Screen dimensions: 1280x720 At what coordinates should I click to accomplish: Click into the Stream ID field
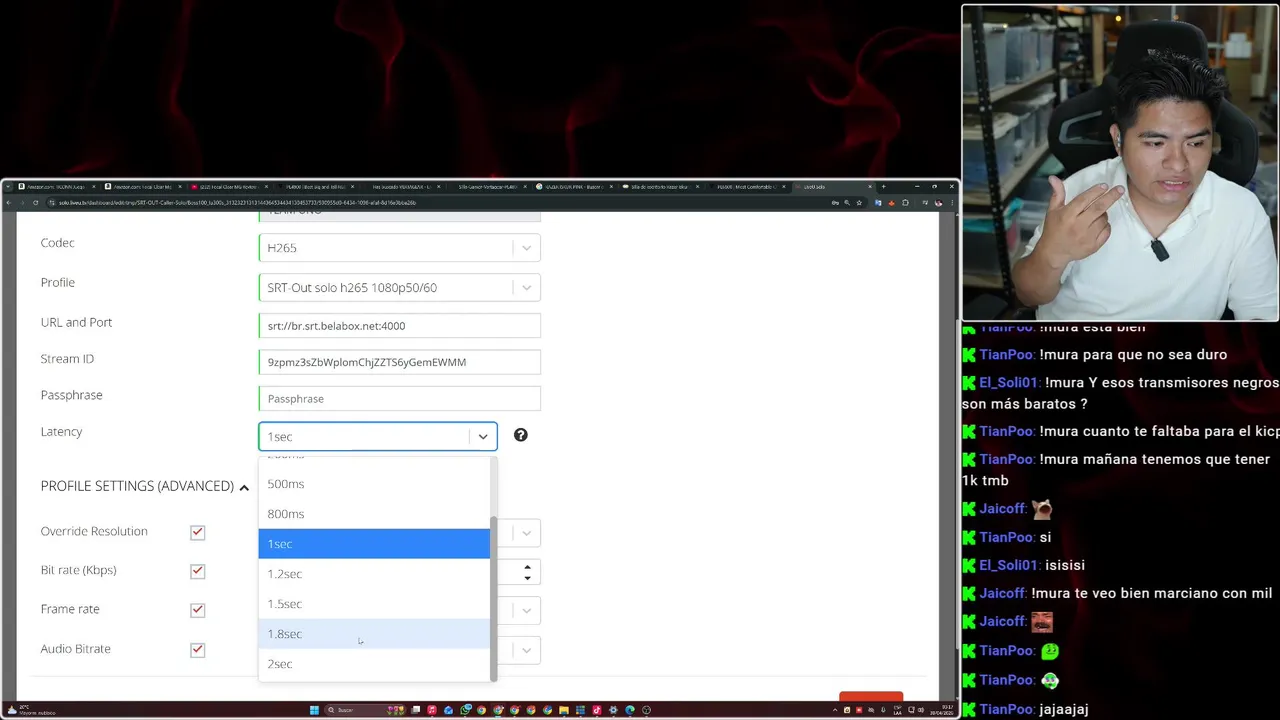click(399, 362)
